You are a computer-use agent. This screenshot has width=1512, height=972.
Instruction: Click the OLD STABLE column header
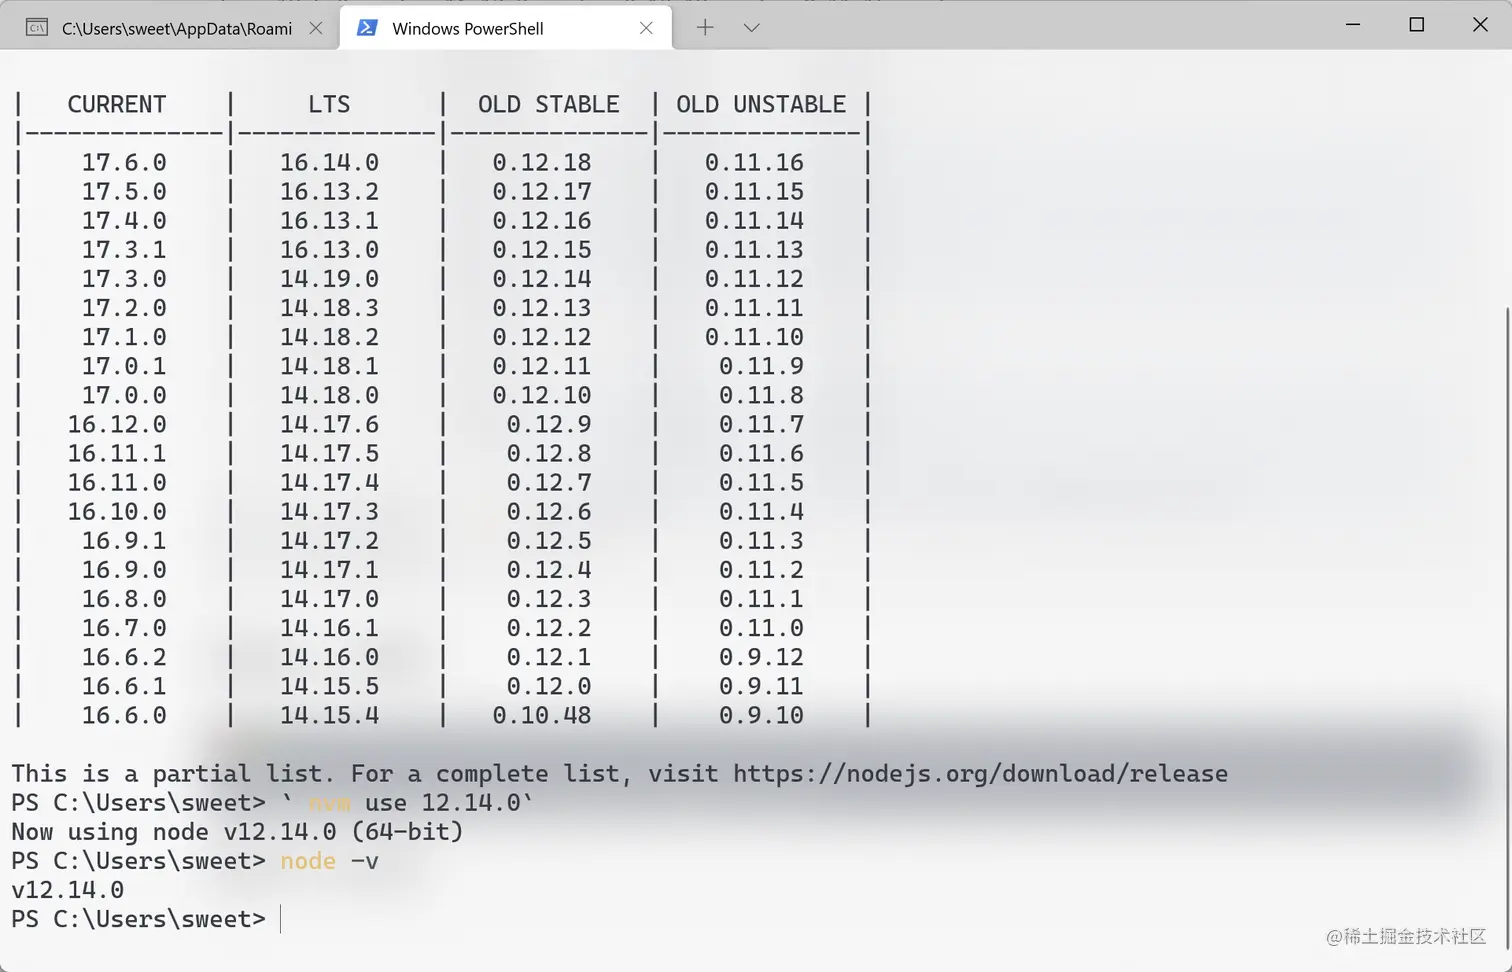549,104
